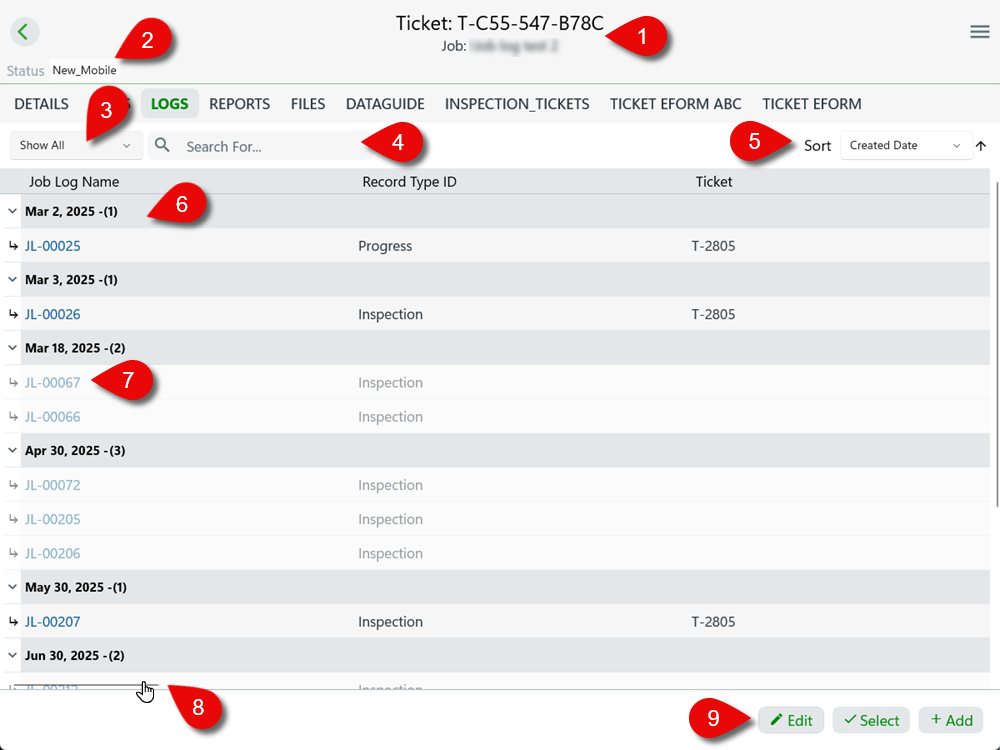The image size is (1000, 750).
Task: Click the Sort label
Action: click(817, 145)
